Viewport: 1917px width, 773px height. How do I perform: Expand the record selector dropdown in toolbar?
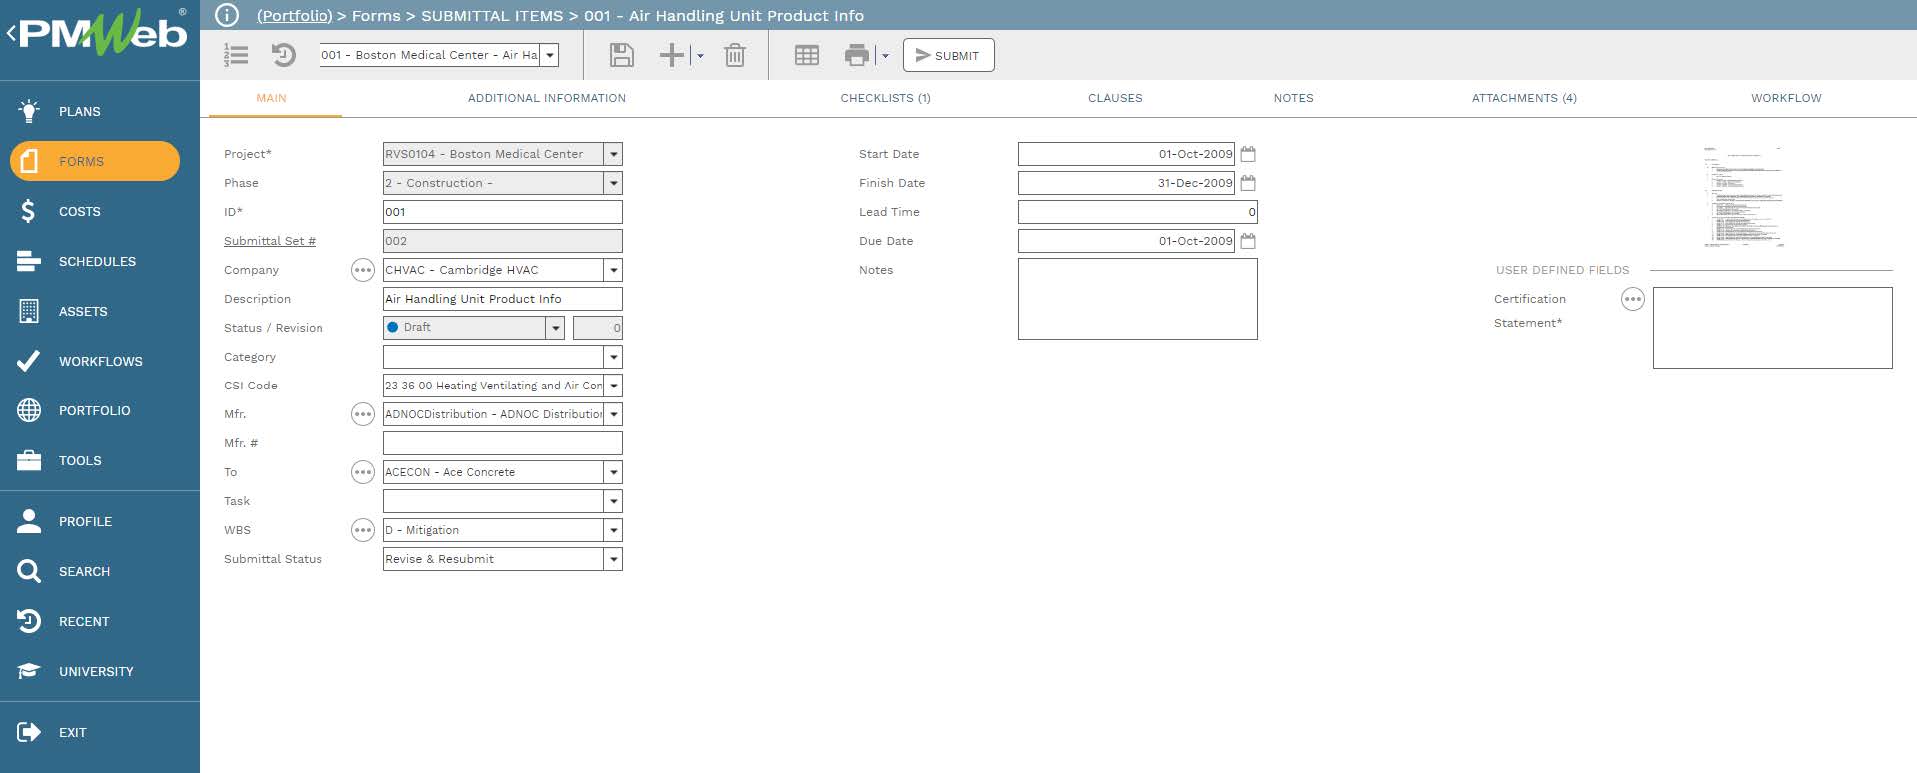tap(550, 55)
